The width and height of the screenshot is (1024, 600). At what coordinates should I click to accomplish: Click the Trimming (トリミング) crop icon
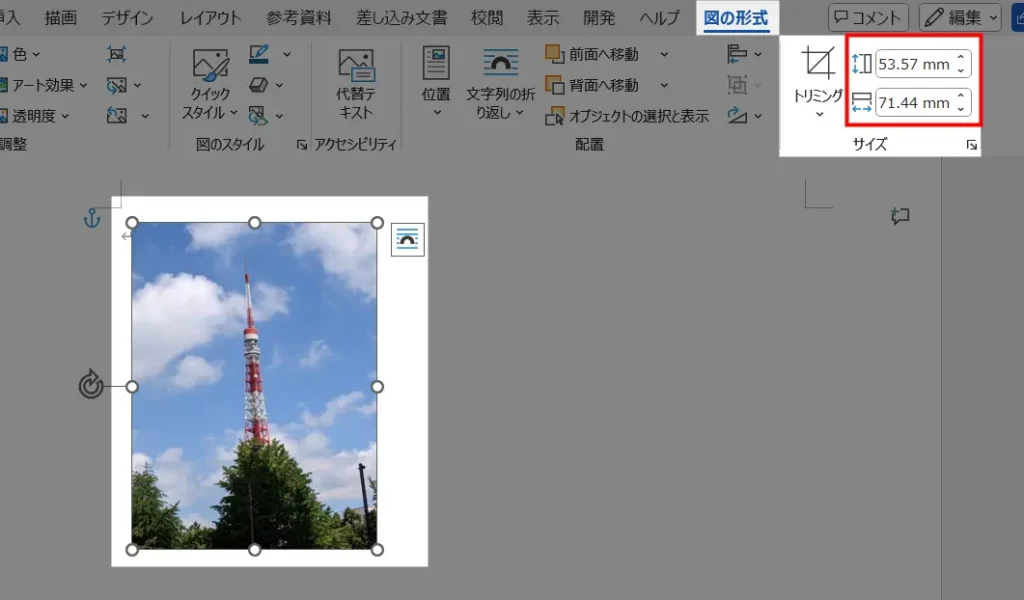tap(818, 66)
